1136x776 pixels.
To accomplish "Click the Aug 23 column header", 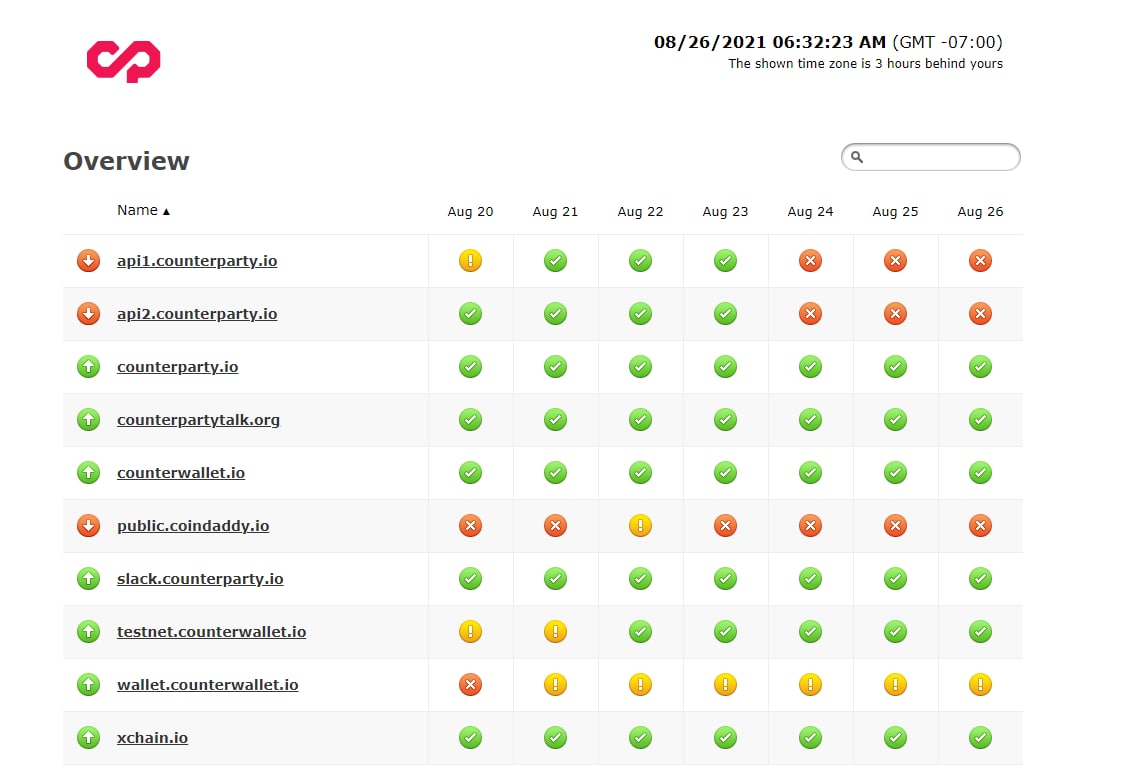I will [x=725, y=212].
